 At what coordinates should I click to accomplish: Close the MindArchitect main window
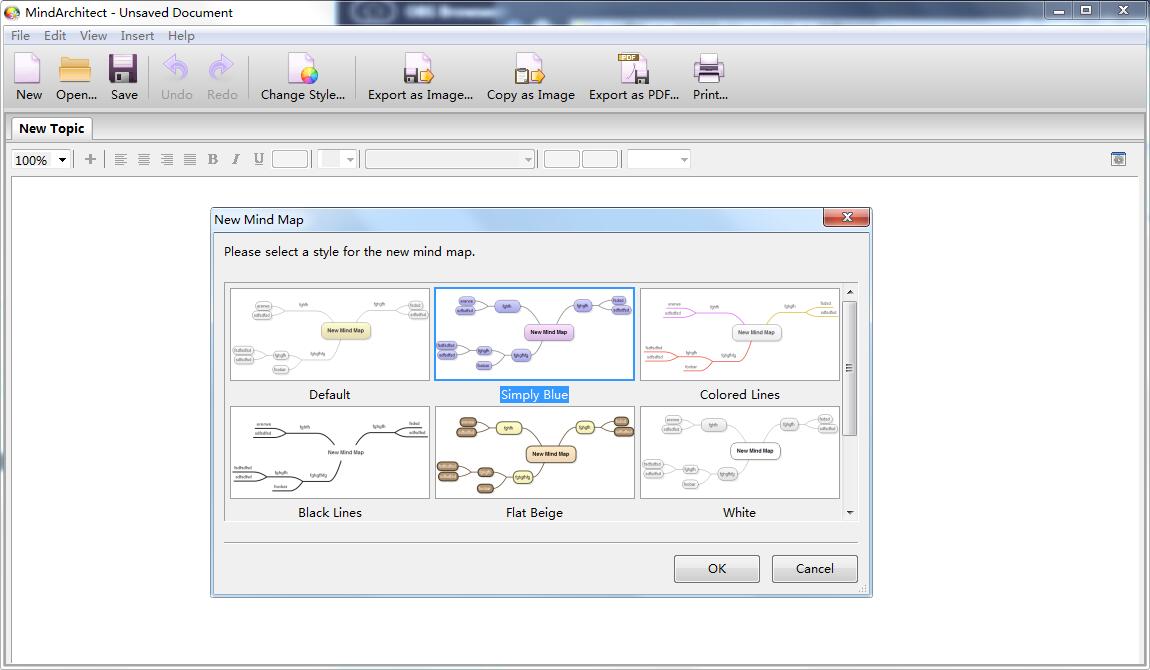tap(1123, 10)
